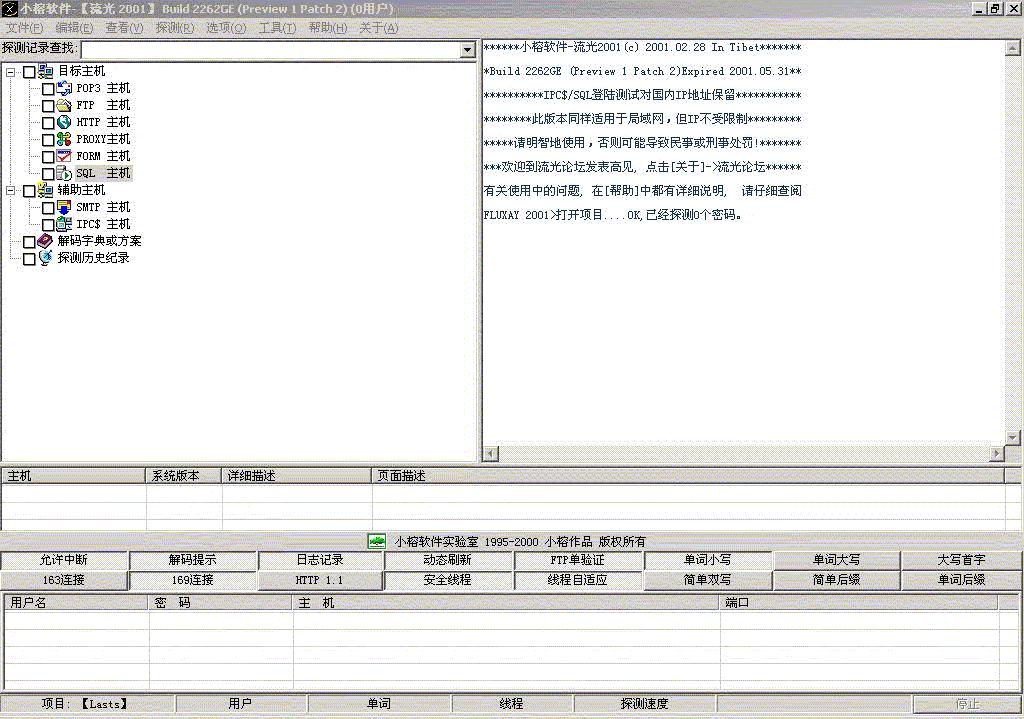Open the 探测(R) menu

175,28
